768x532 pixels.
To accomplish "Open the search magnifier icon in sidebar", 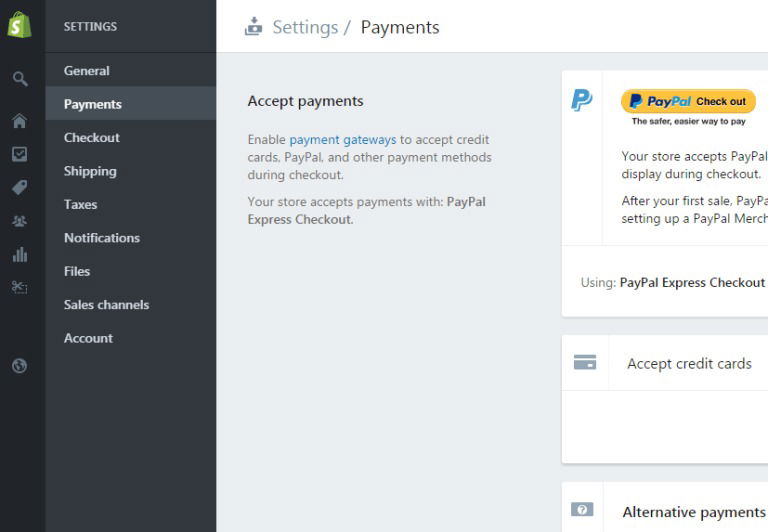I will click(x=20, y=78).
